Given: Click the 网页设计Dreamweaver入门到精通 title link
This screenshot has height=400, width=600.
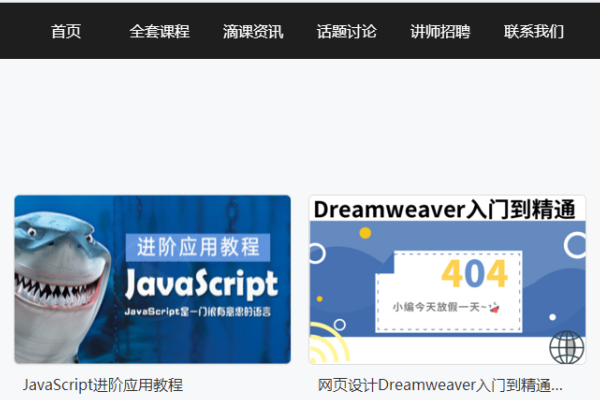Looking at the screenshot, I should [440, 385].
